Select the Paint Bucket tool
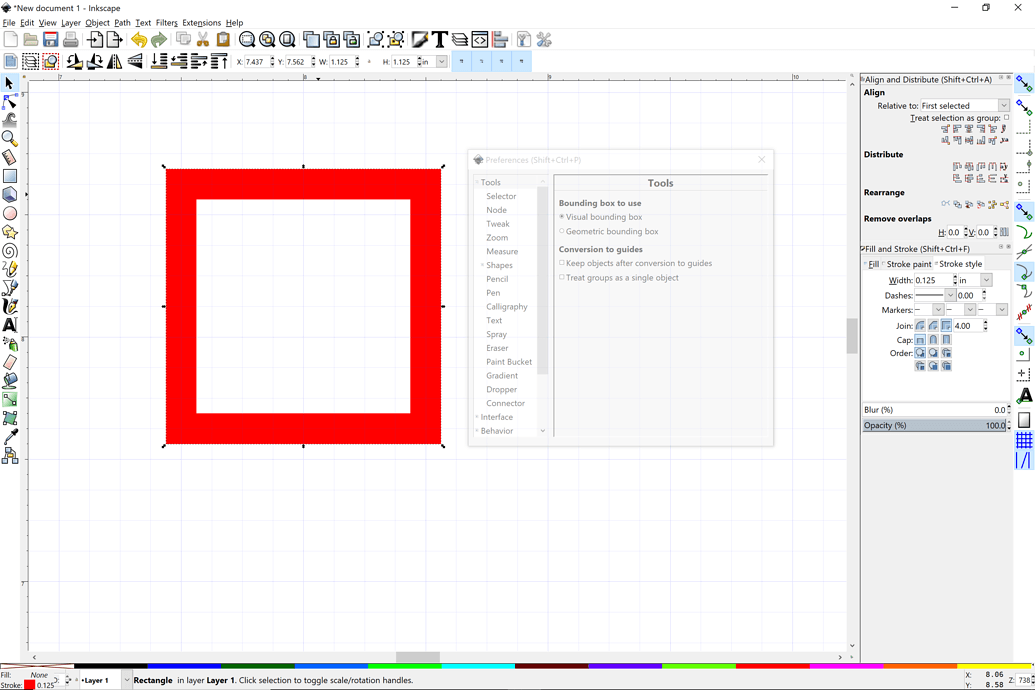 pos(9,380)
